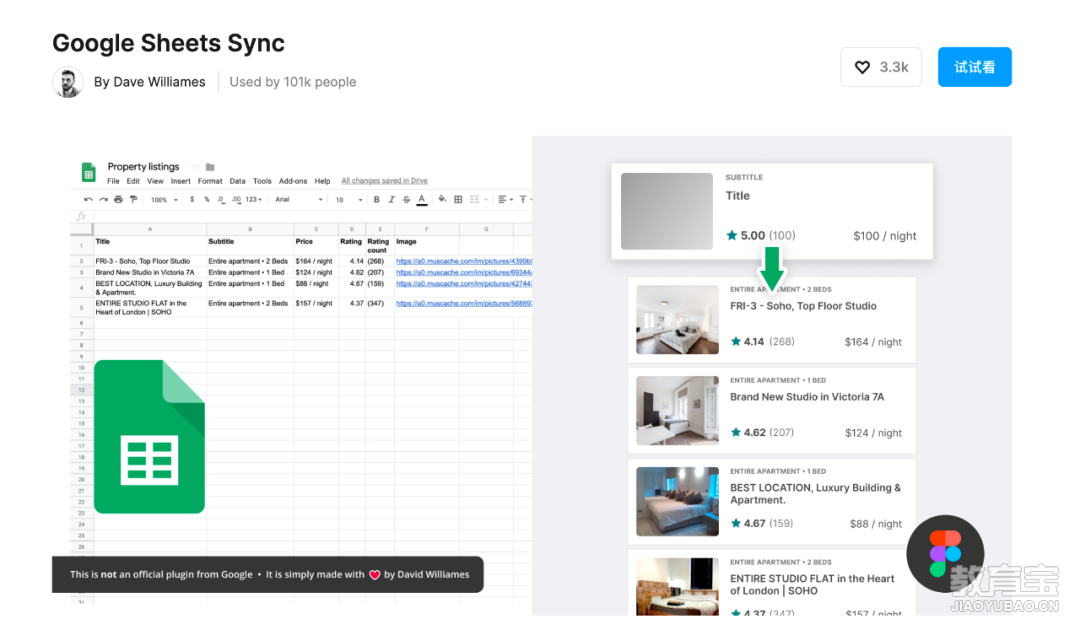Screen dimensions: 1080x635
Task: Open the Format menu
Action: pyautogui.click(x=210, y=181)
